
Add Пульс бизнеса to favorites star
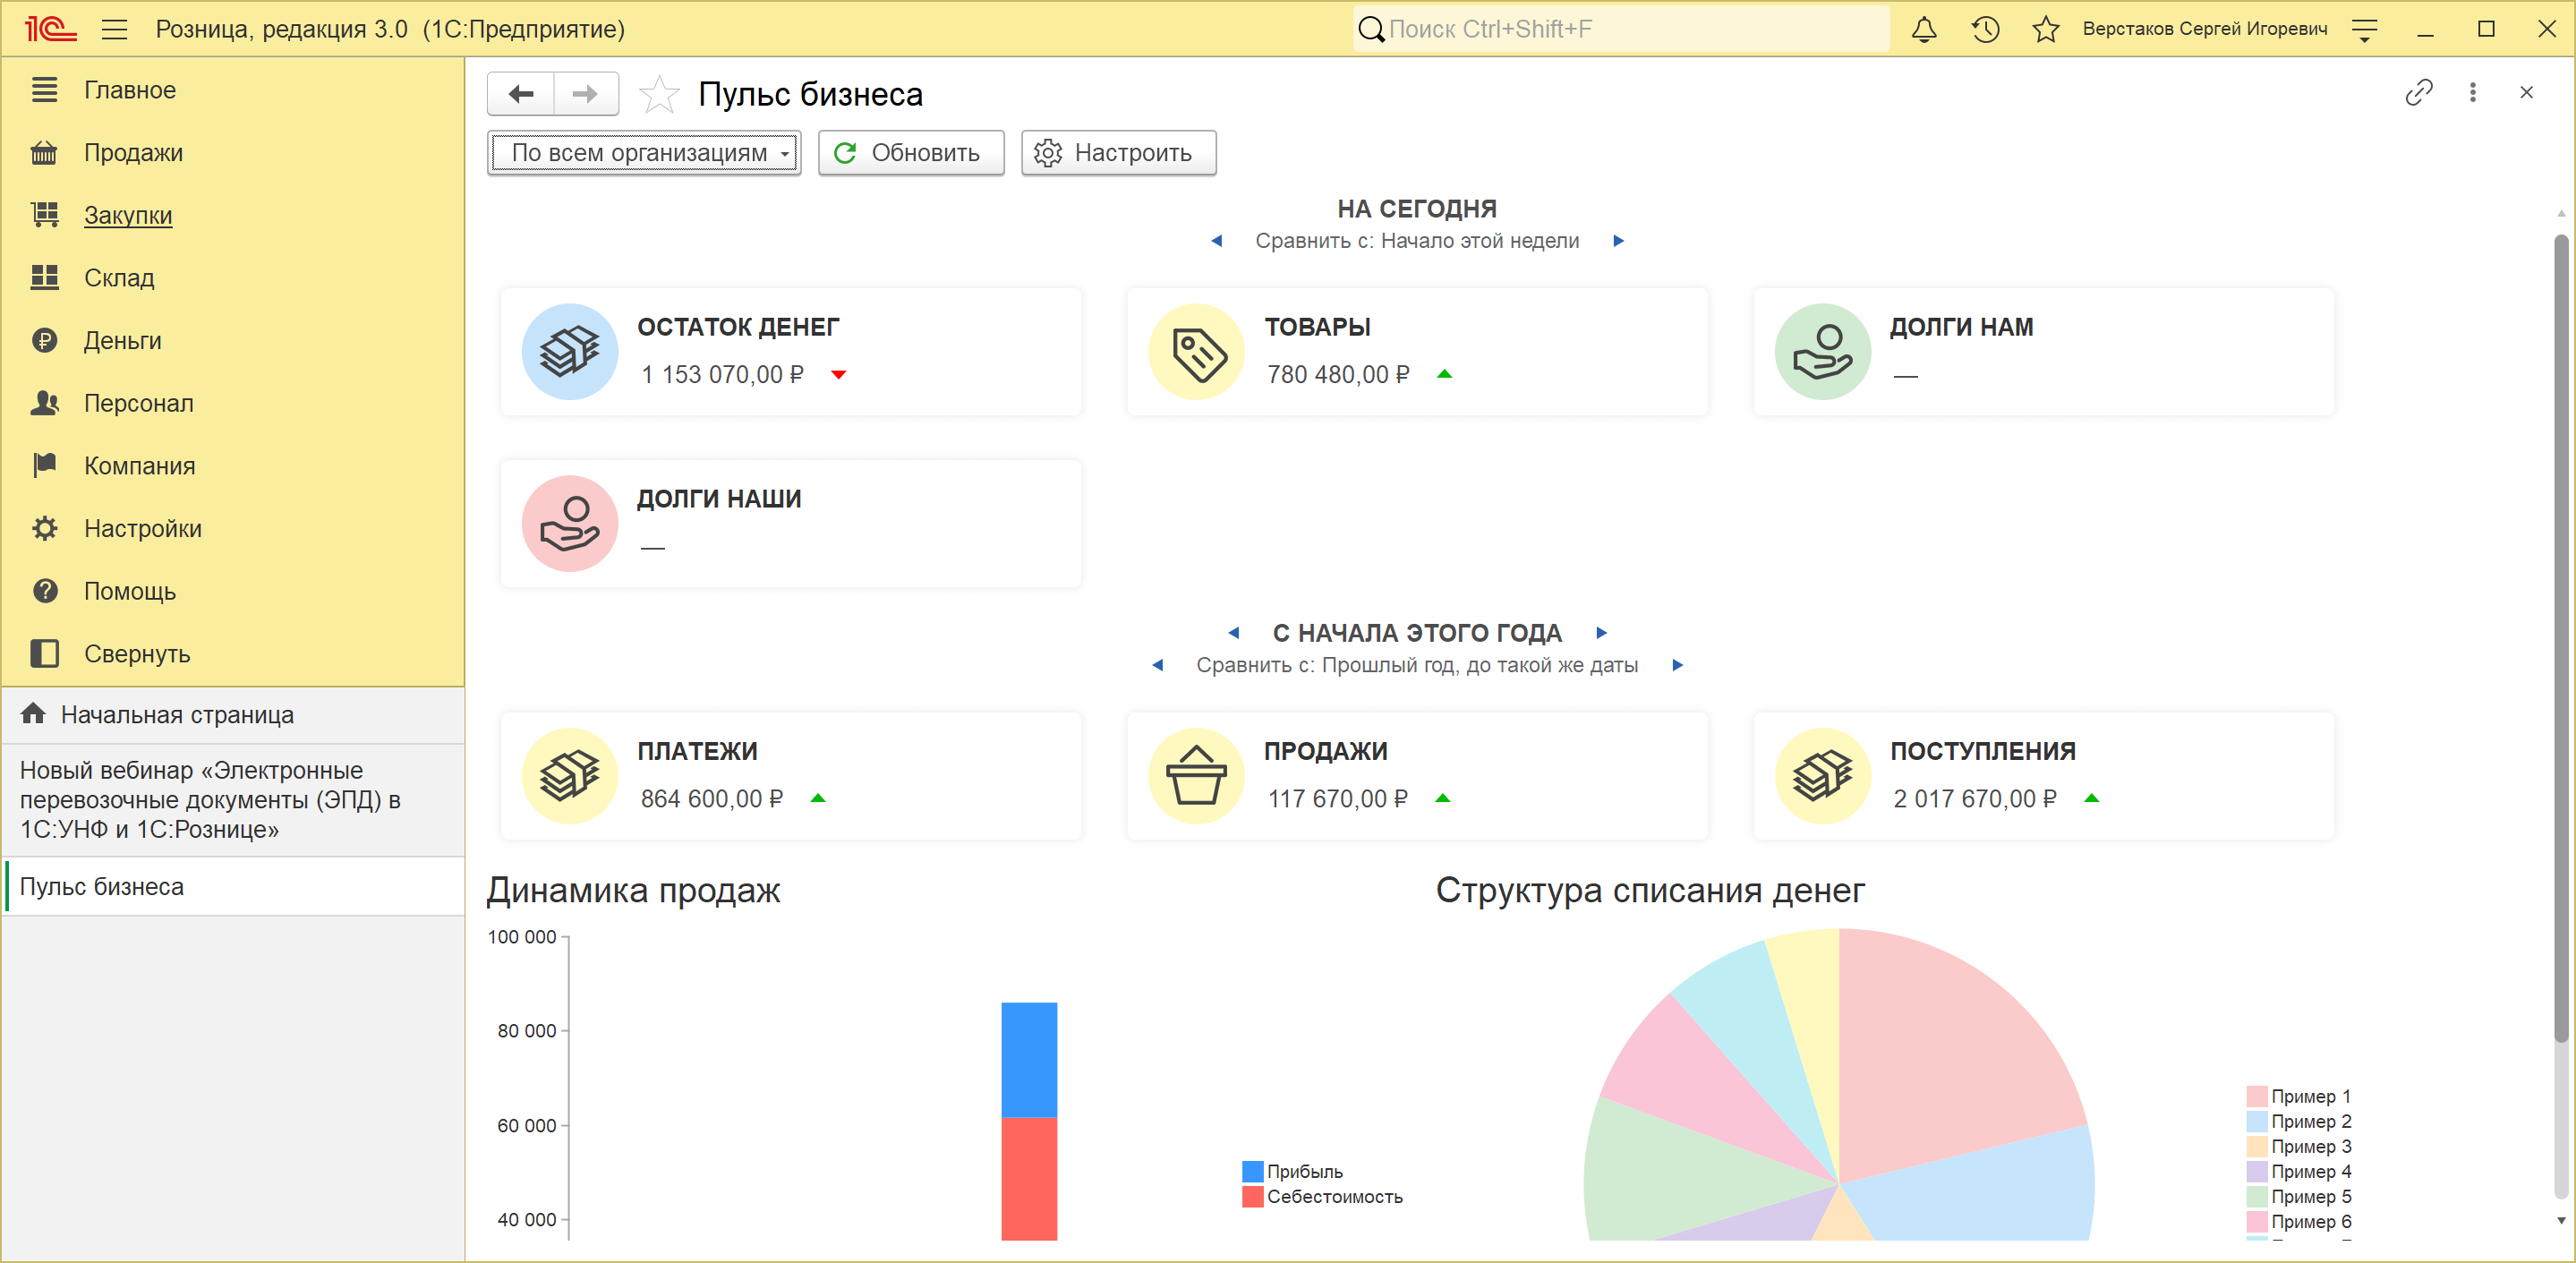point(659,95)
